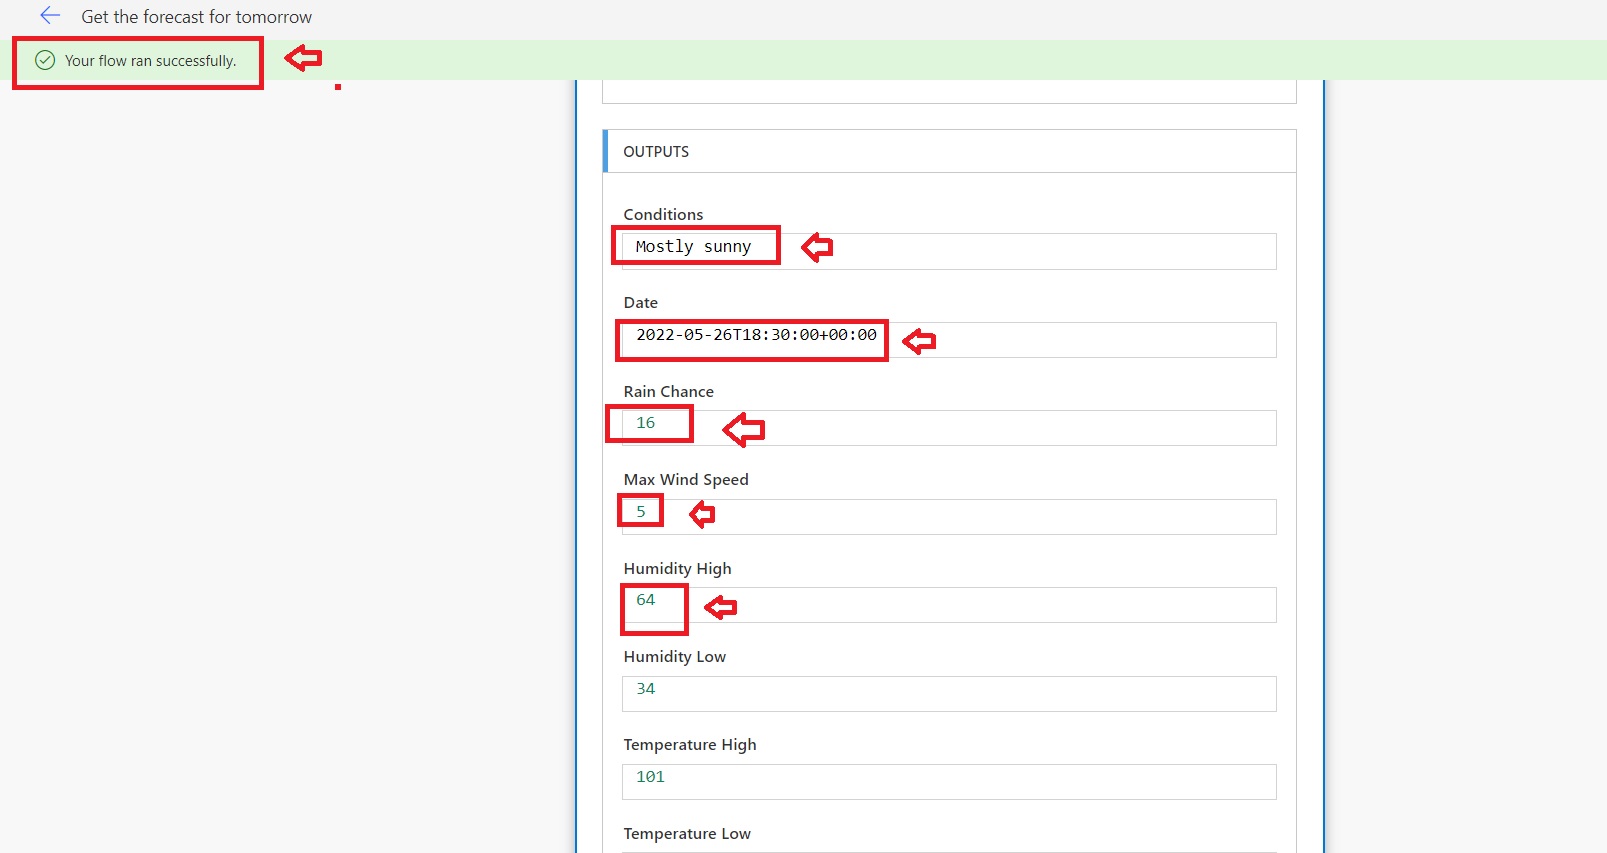The height and width of the screenshot is (853, 1607).
Task: Click the red arrow beside the success message
Action: point(303,58)
